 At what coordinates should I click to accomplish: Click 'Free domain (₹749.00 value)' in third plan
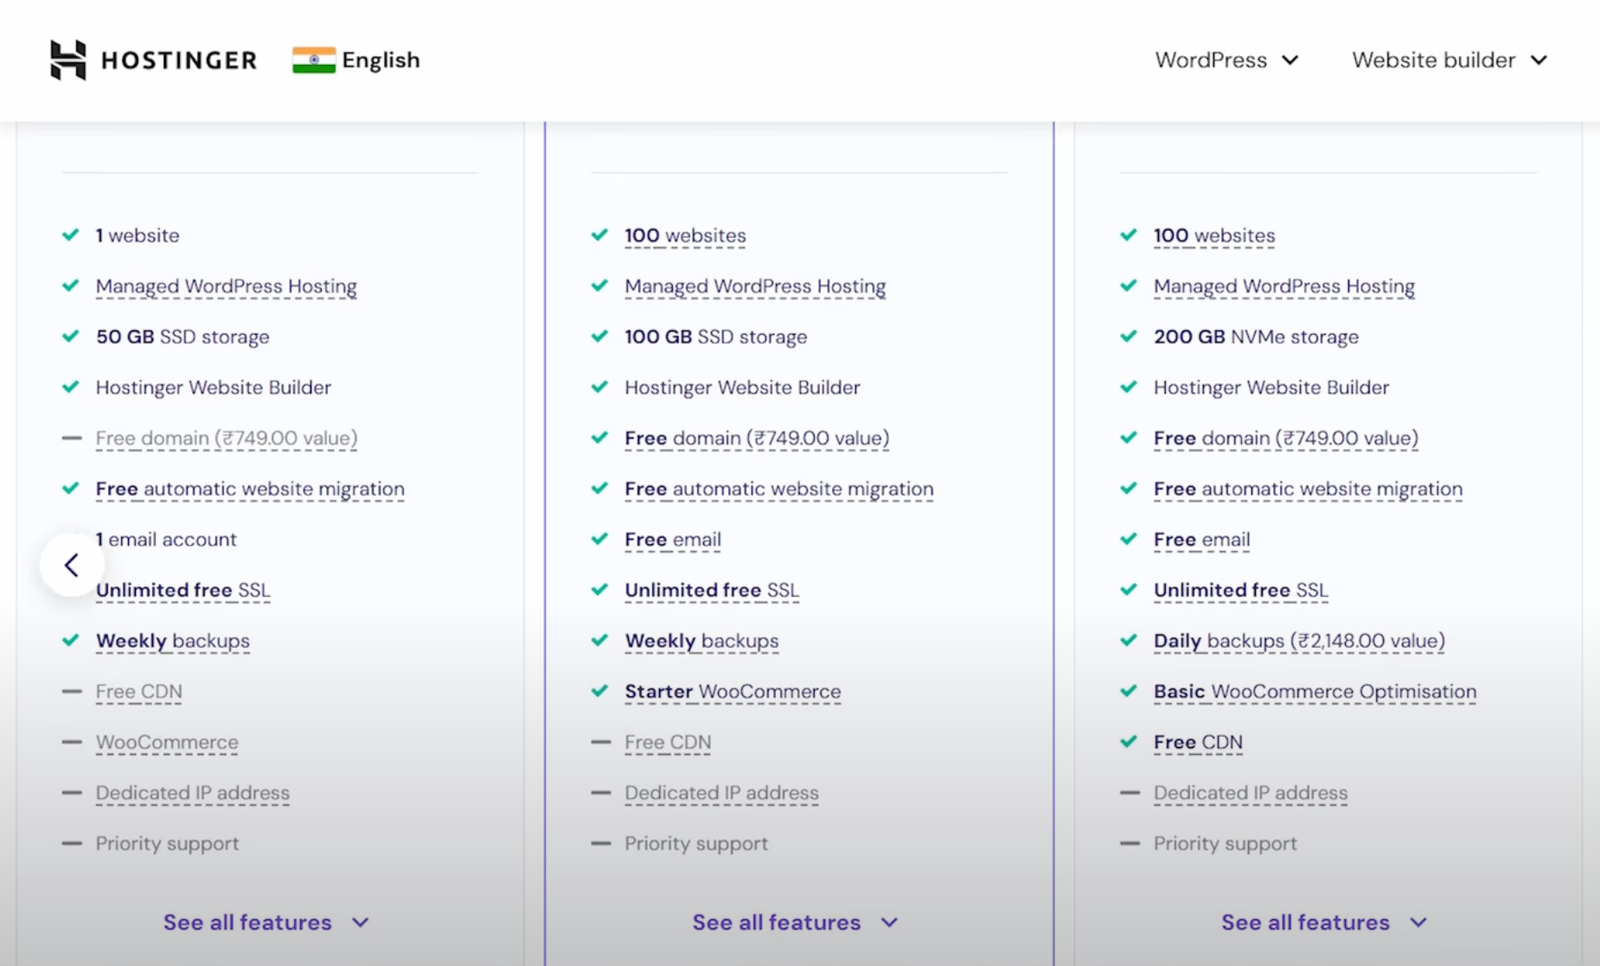click(1286, 438)
